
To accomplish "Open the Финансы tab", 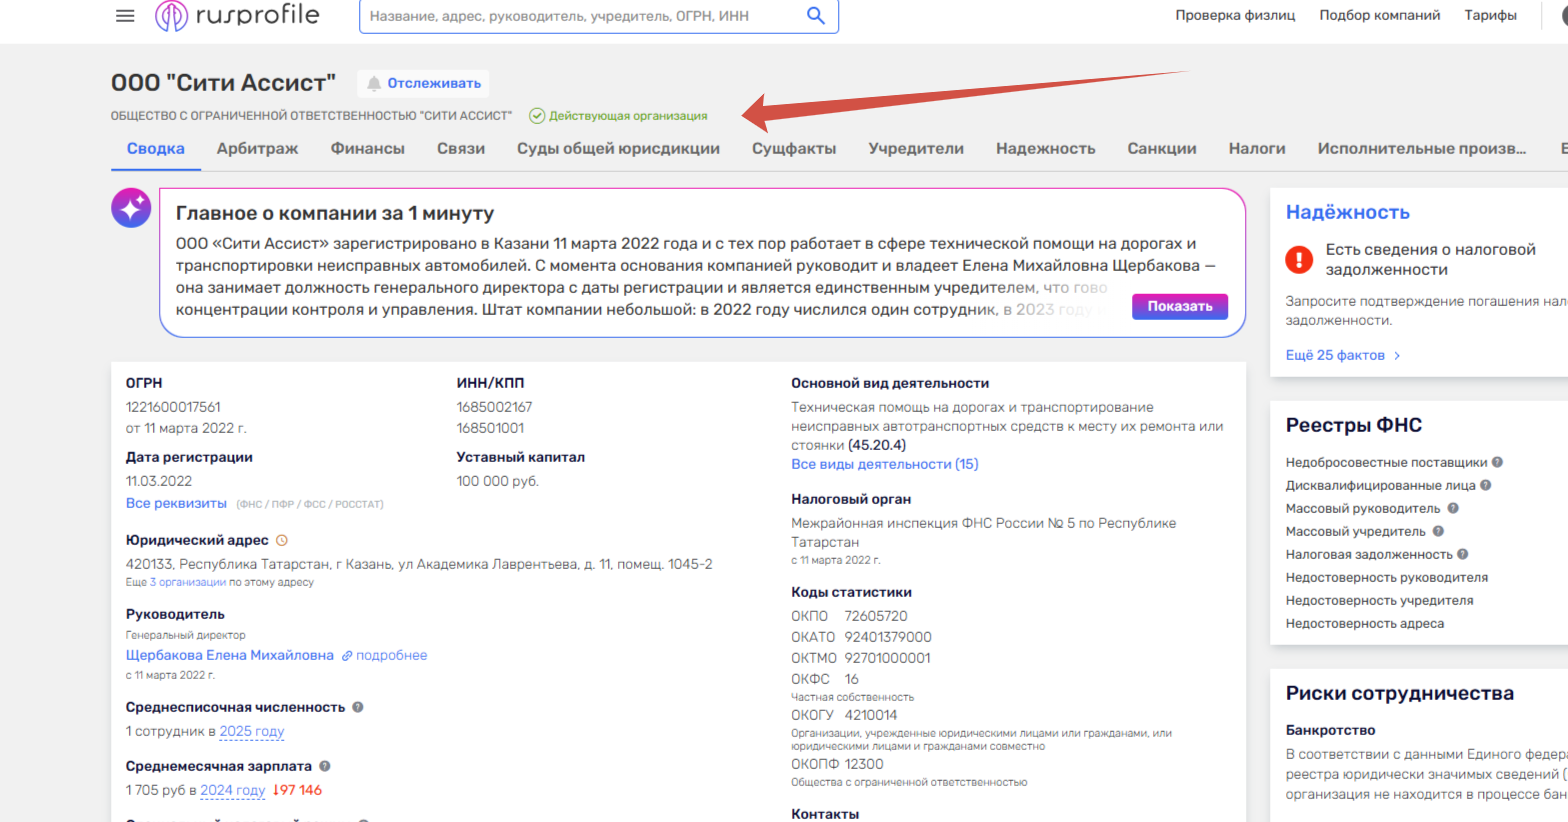I will pos(368,148).
